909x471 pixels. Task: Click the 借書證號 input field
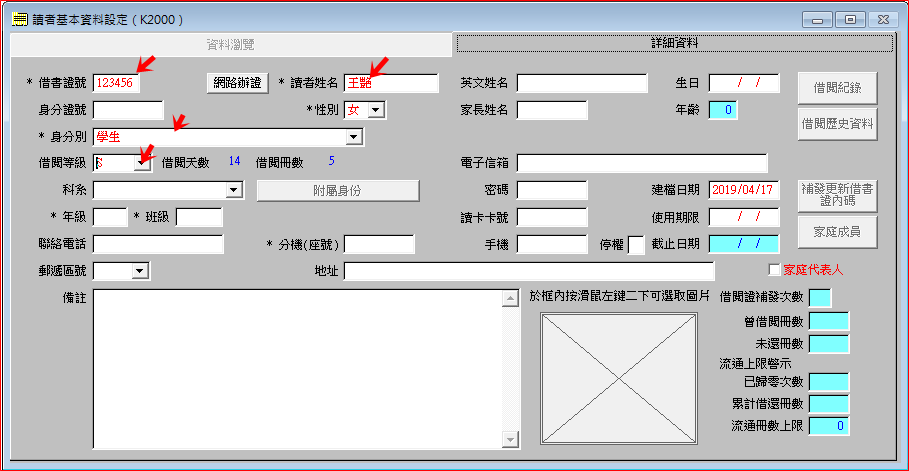tap(116, 83)
